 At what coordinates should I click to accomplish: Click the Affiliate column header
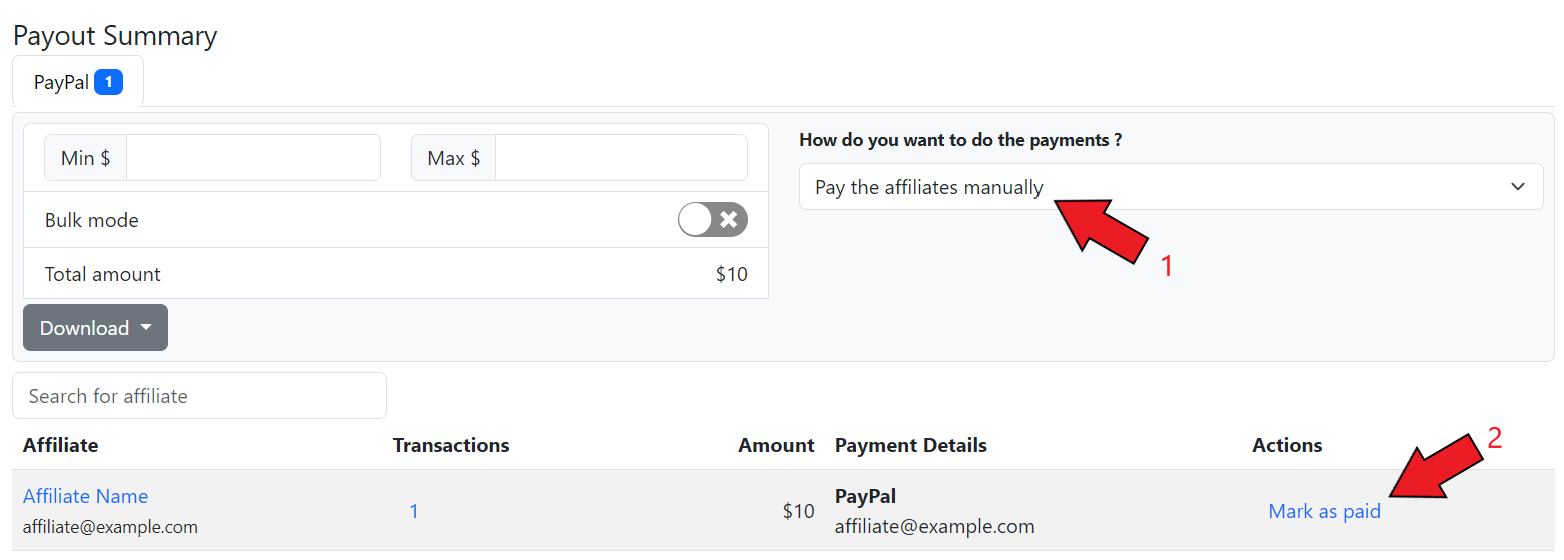[x=60, y=445]
